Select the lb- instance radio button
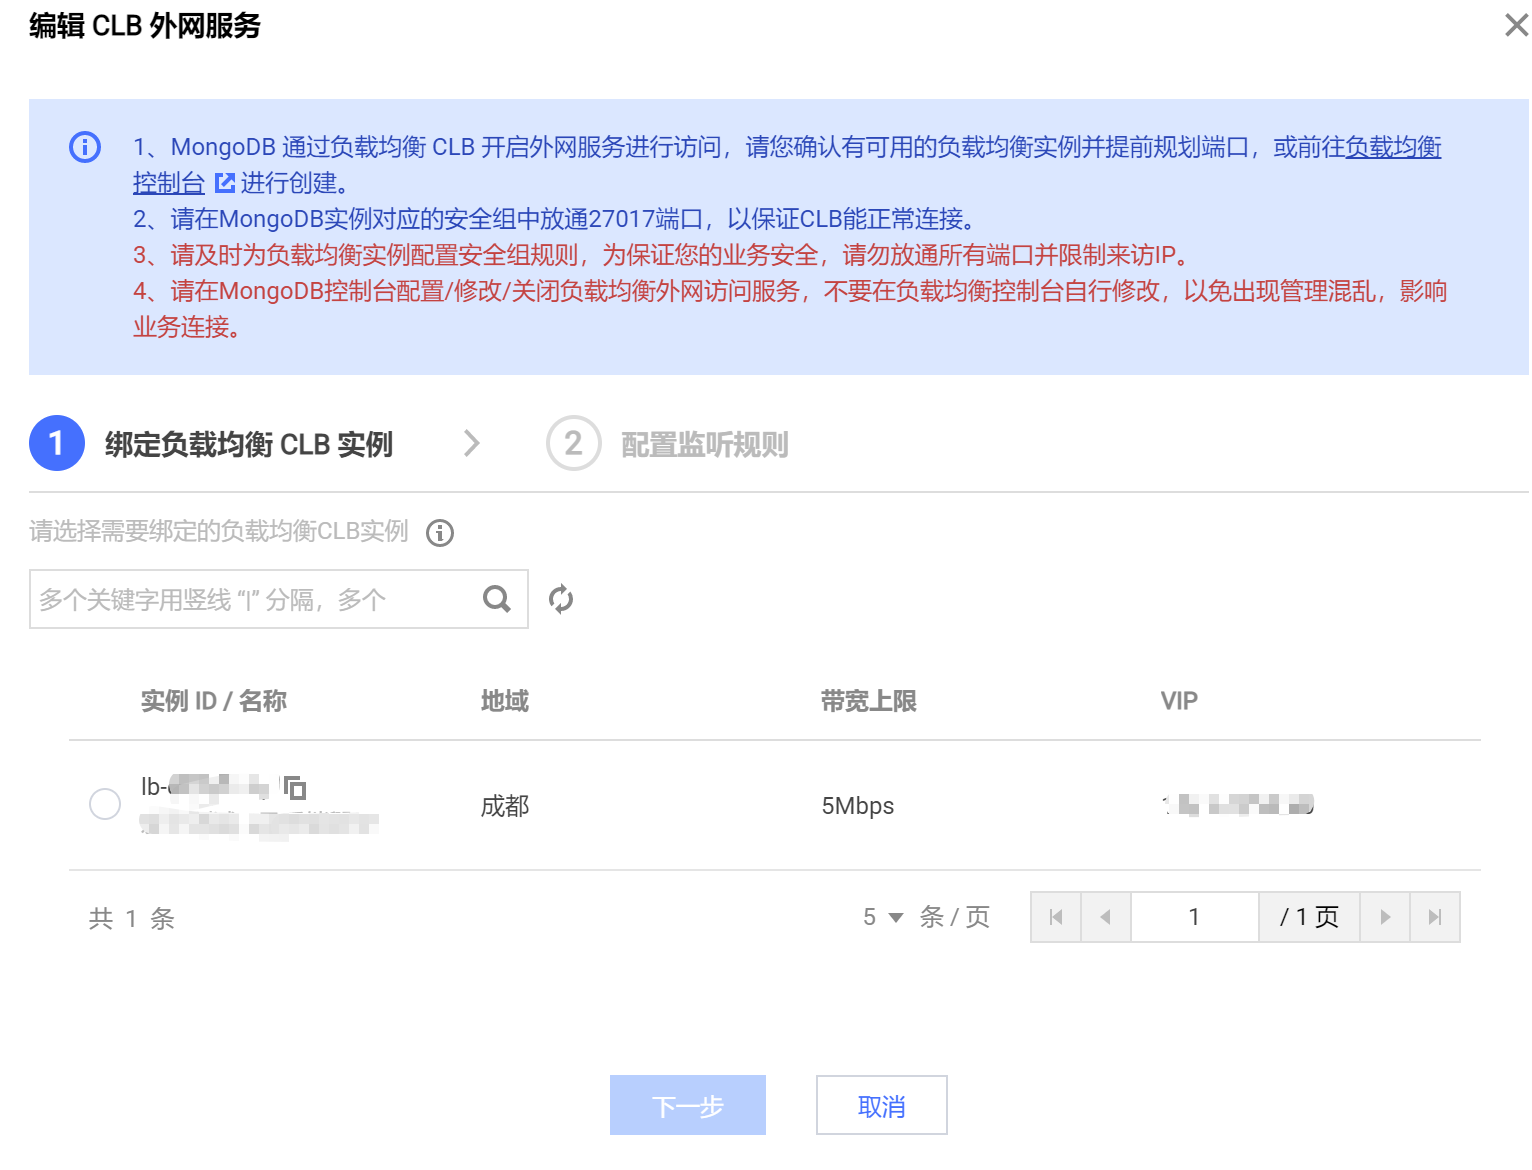Screen dimensions: 1532x1170 pyautogui.click(x=105, y=804)
